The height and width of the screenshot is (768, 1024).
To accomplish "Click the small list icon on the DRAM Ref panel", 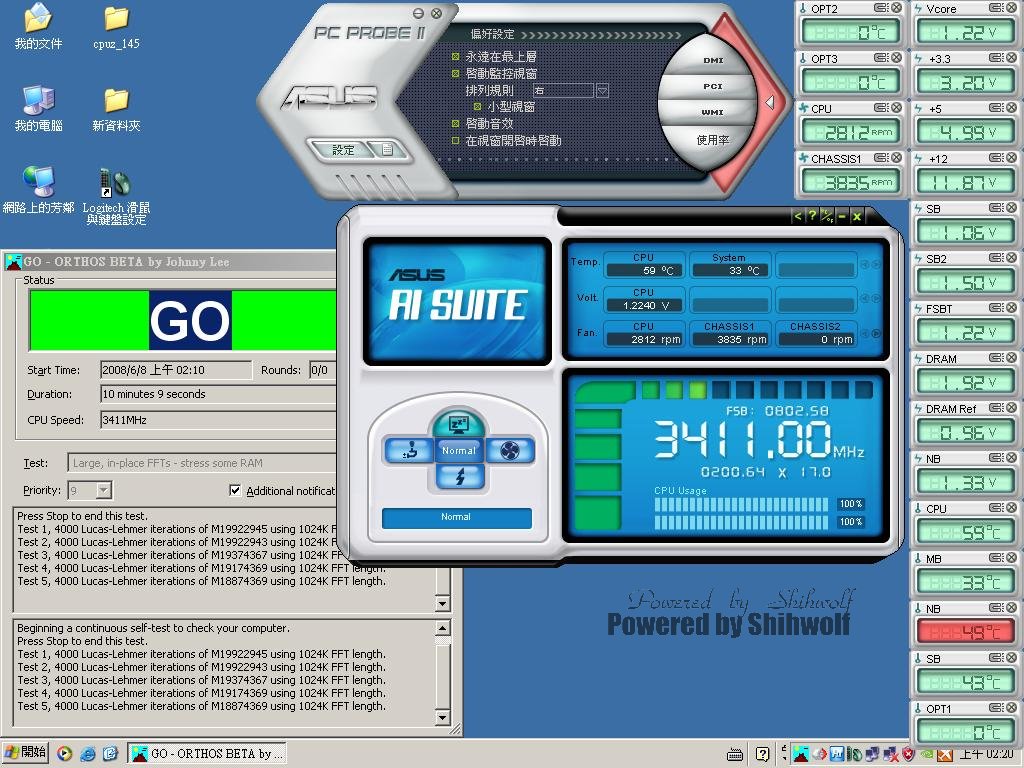I will [x=997, y=408].
